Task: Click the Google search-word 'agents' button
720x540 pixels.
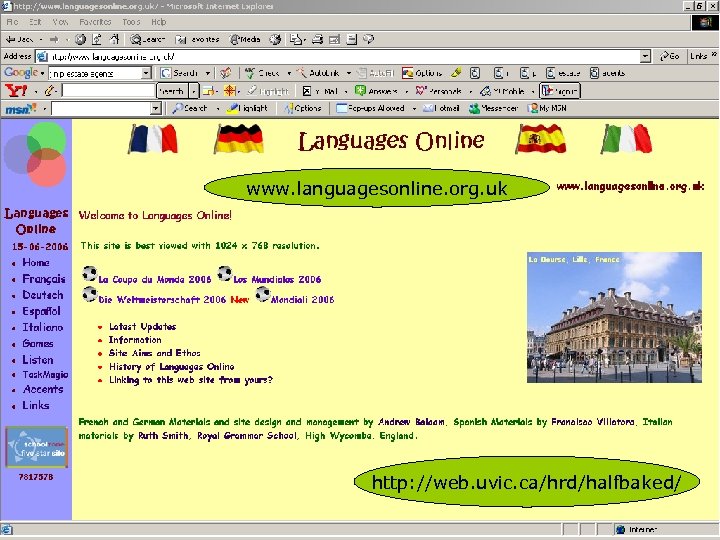Action: (607, 73)
